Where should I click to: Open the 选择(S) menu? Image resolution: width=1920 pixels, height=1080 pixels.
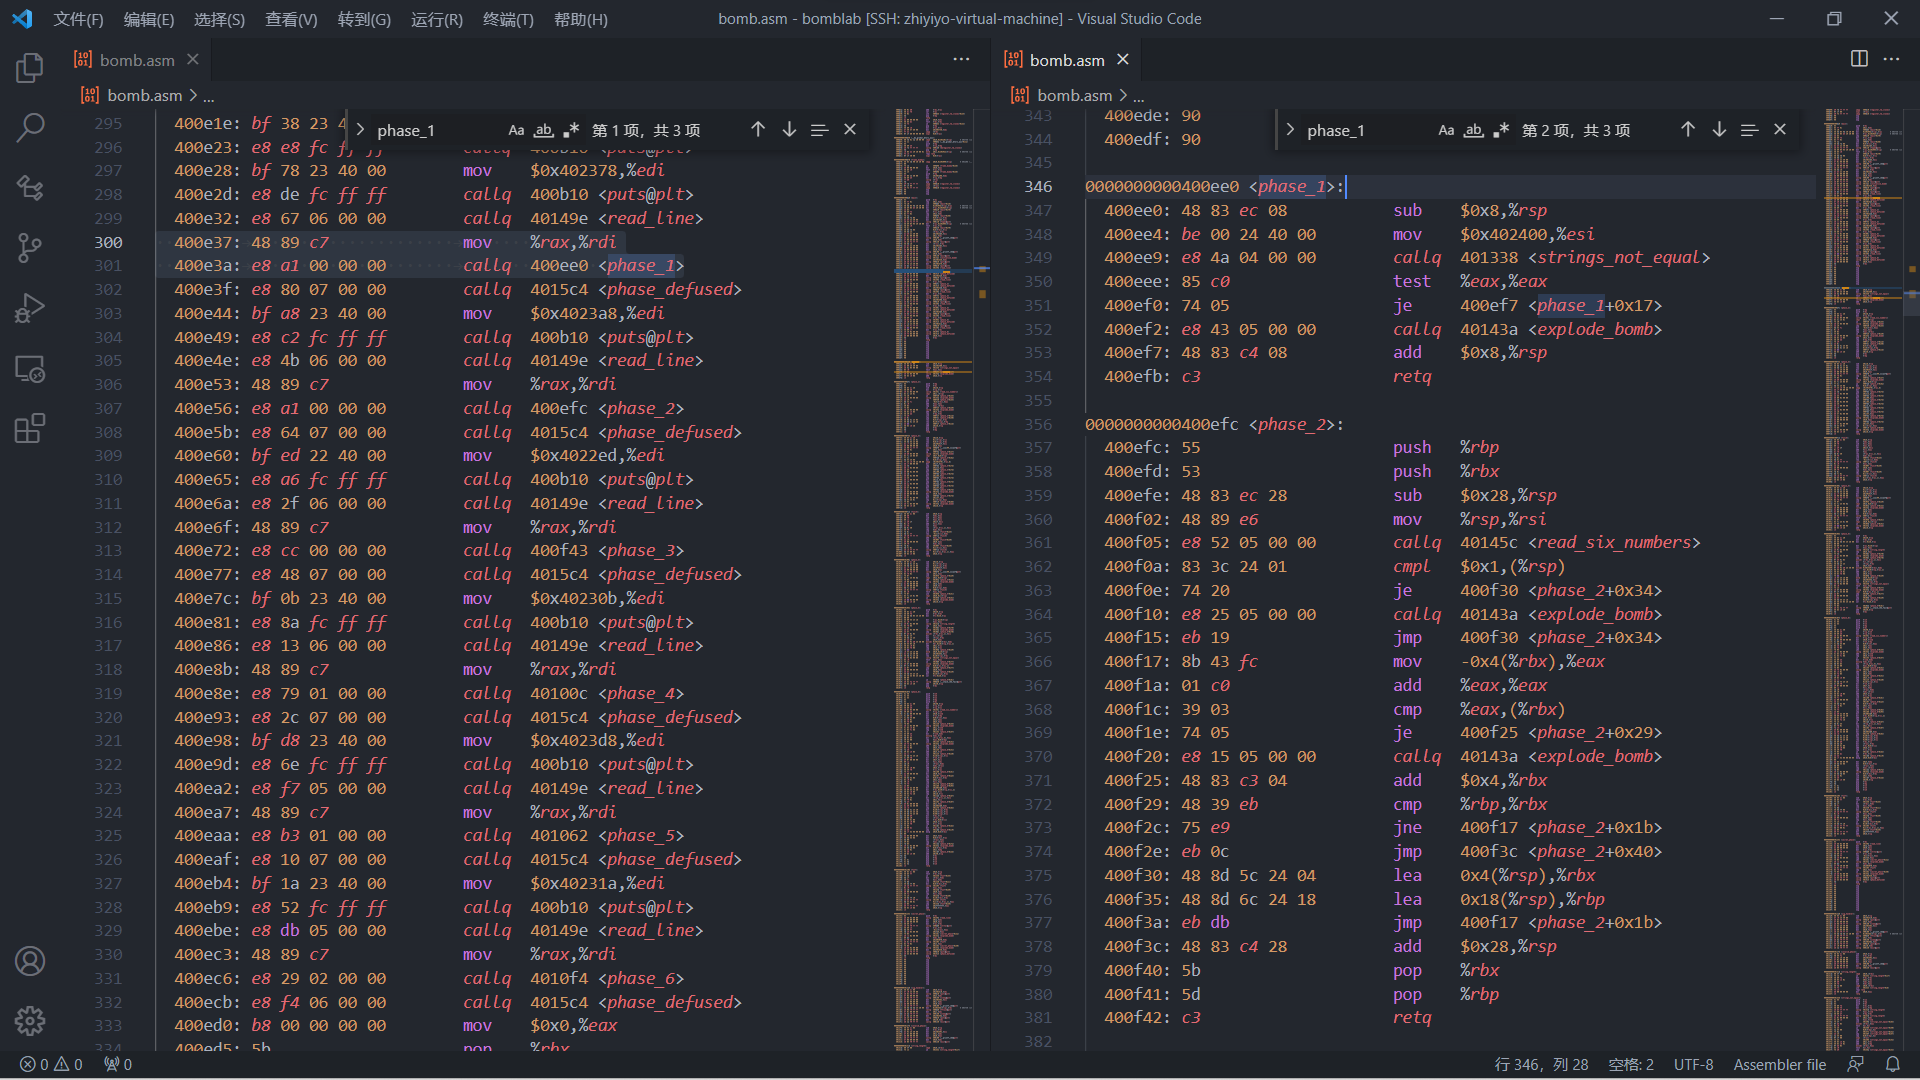[x=219, y=19]
